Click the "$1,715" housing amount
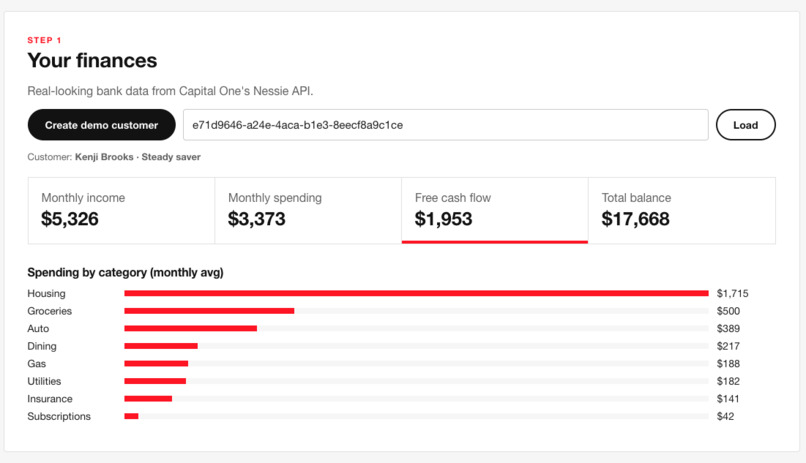Image resolution: width=806 pixels, height=463 pixels. pos(732,293)
